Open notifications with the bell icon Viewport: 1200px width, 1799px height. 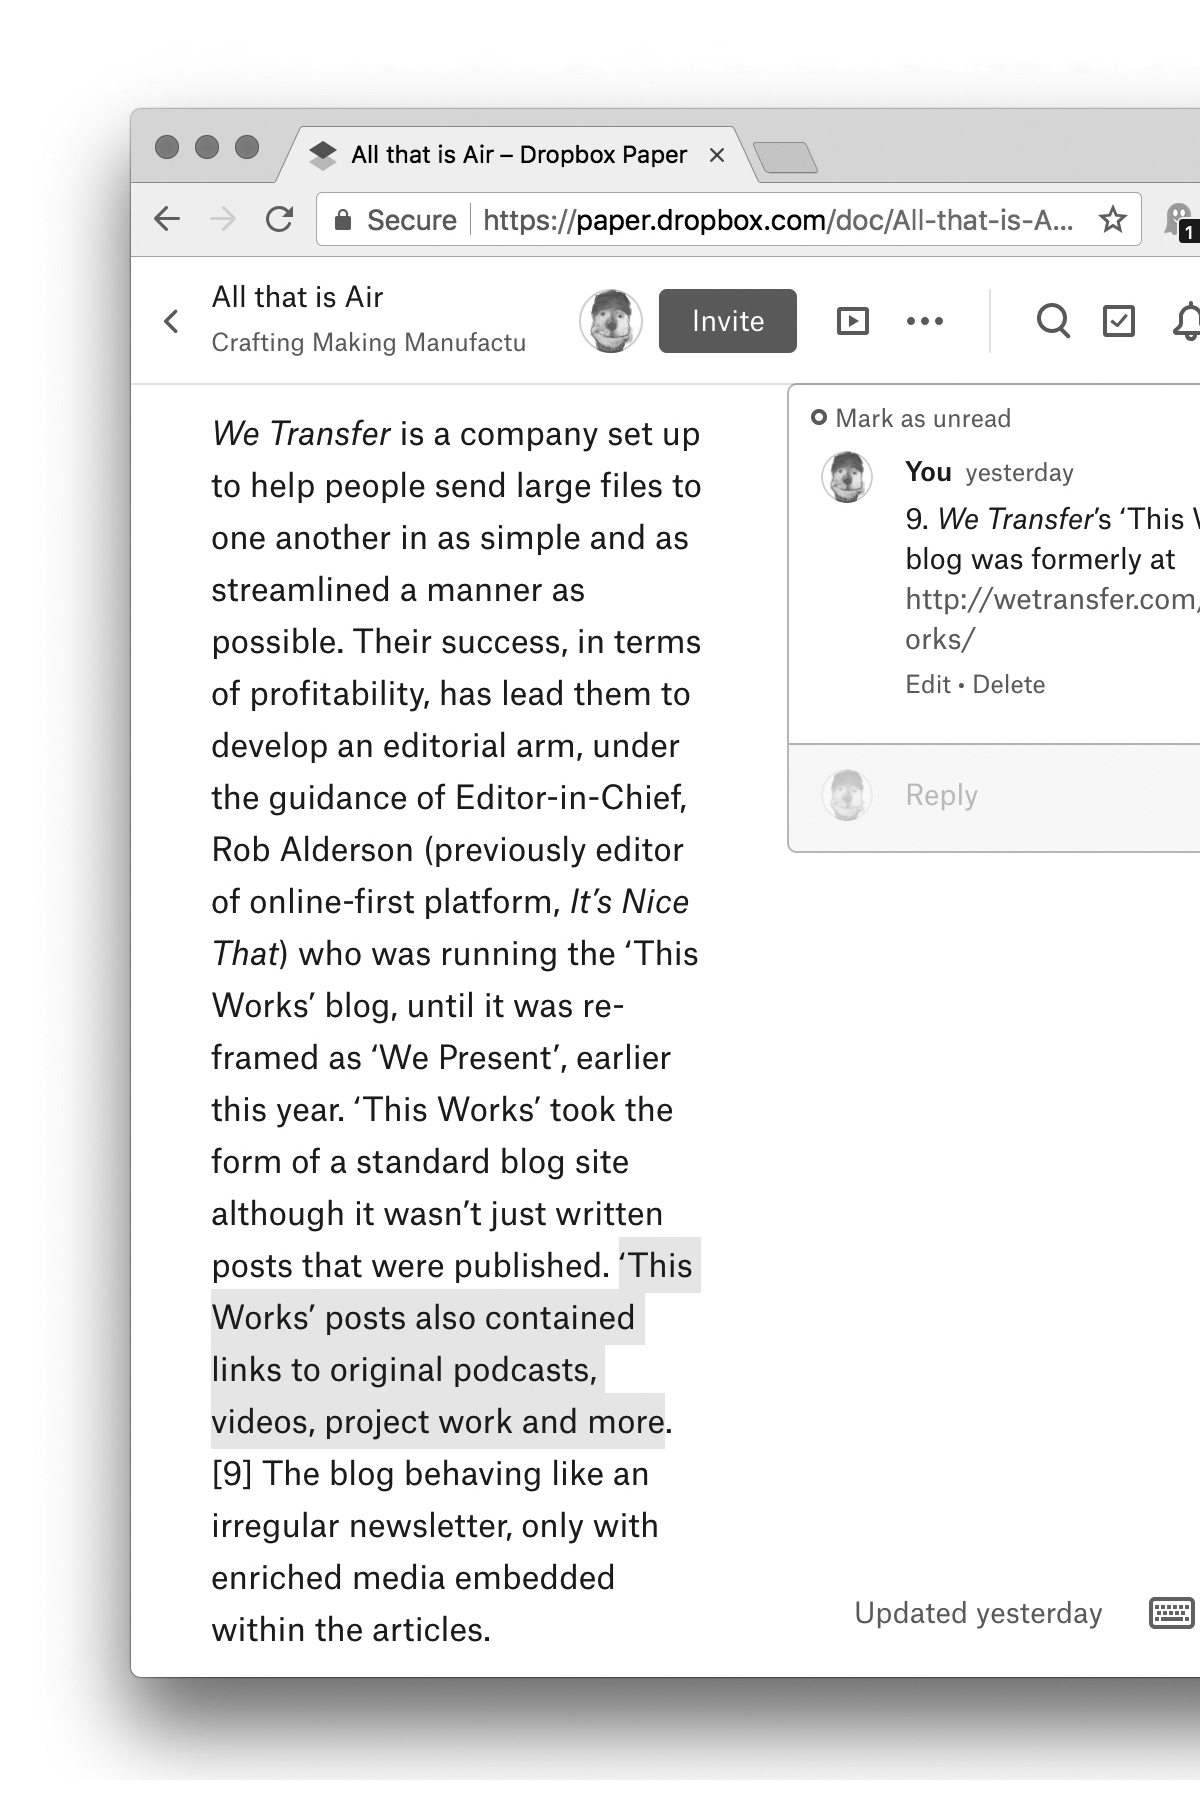pos(1186,321)
